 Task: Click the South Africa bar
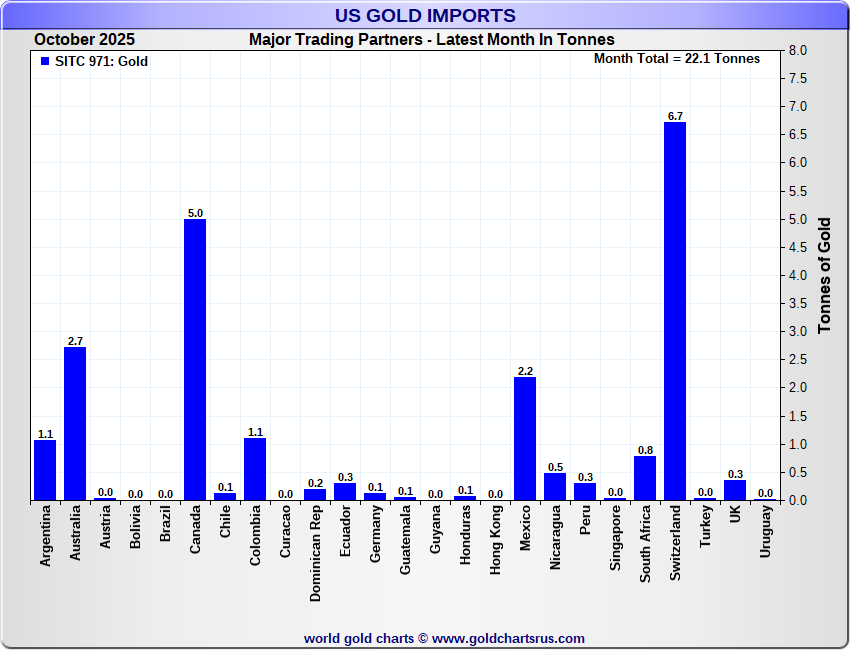click(645, 478)
